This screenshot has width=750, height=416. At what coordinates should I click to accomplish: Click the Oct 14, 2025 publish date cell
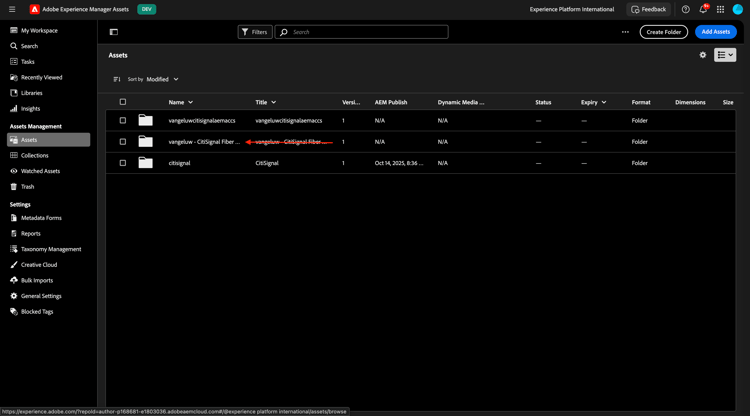[399, 163]
